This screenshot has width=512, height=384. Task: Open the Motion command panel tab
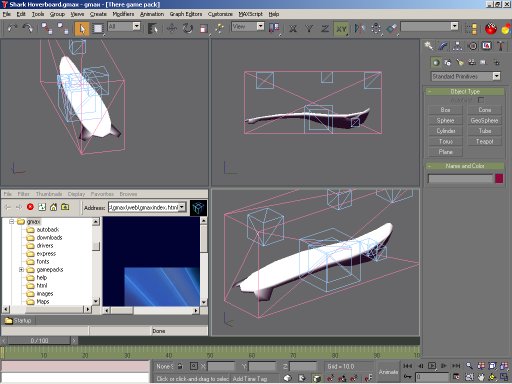point(472,46)
